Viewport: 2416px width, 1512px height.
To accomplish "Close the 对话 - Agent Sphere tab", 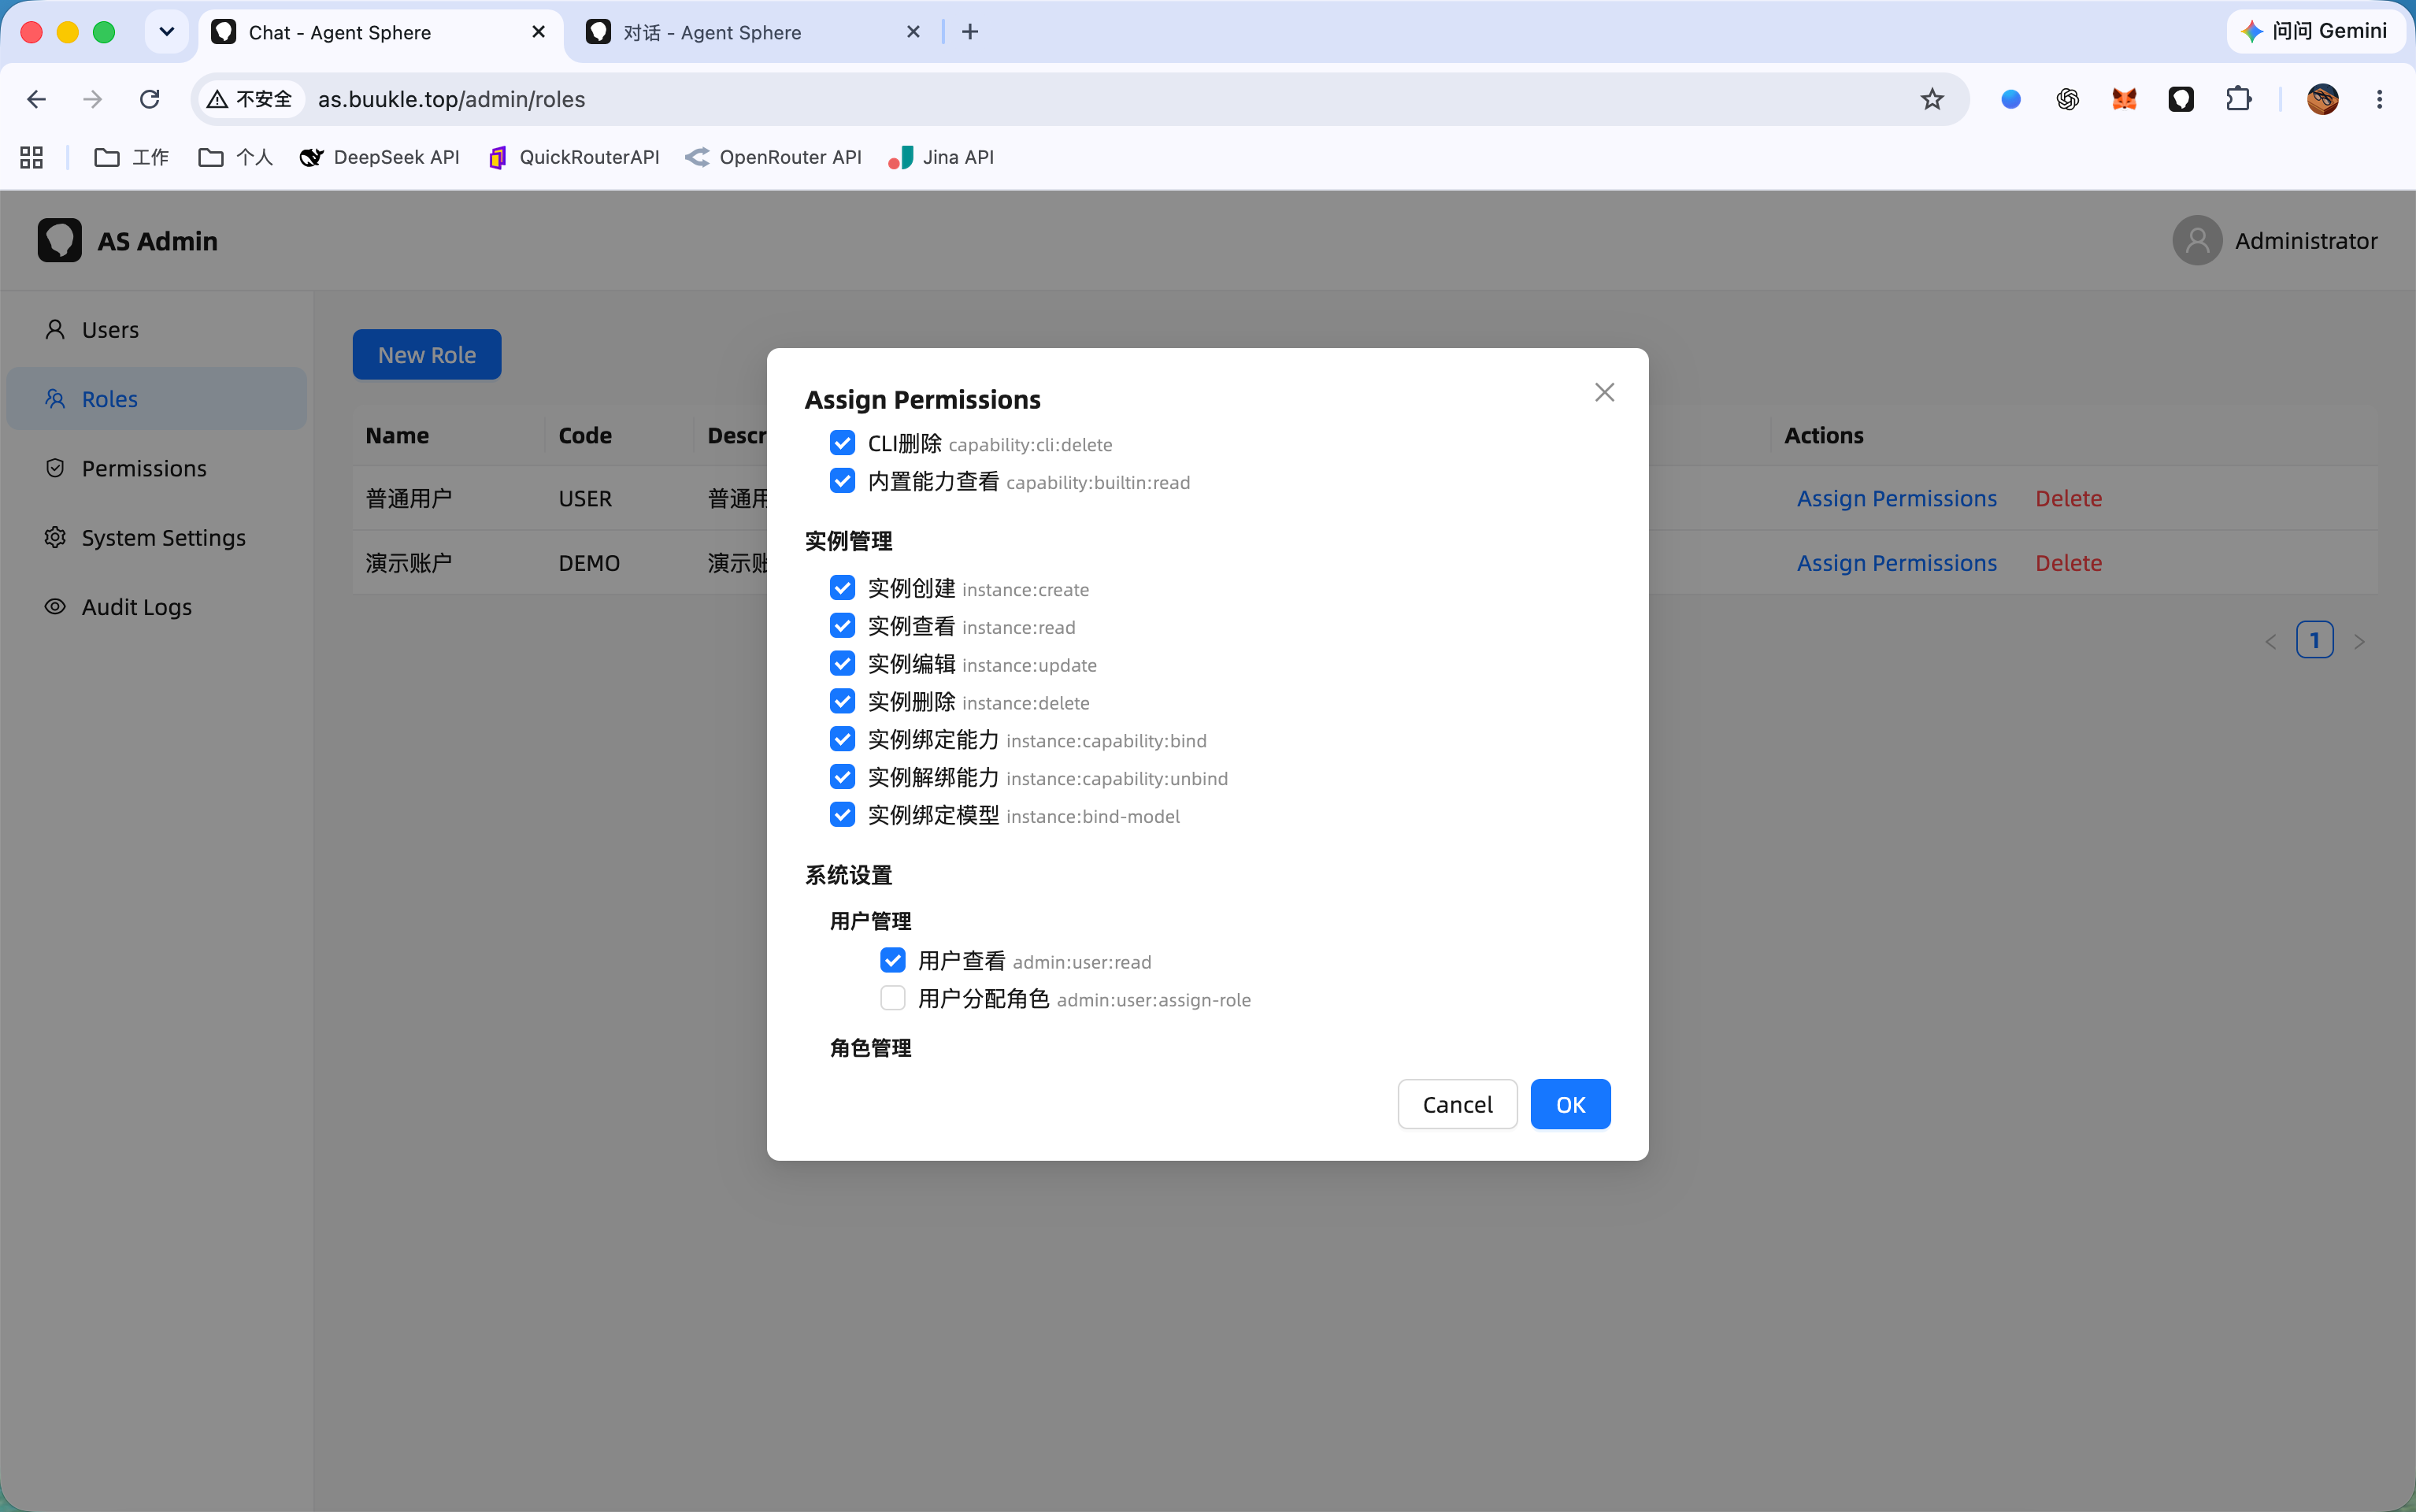I will pyautogui.click(x=913, y=32).
